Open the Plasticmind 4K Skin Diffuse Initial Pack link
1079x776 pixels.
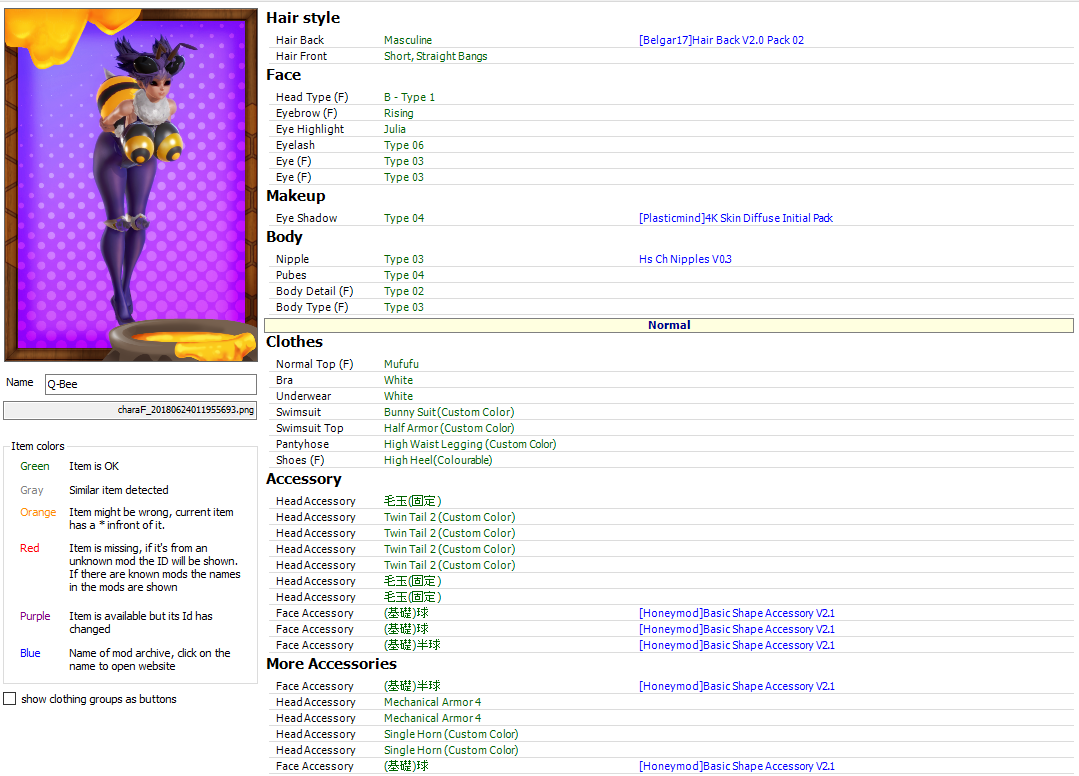click(x=736, y=218)
